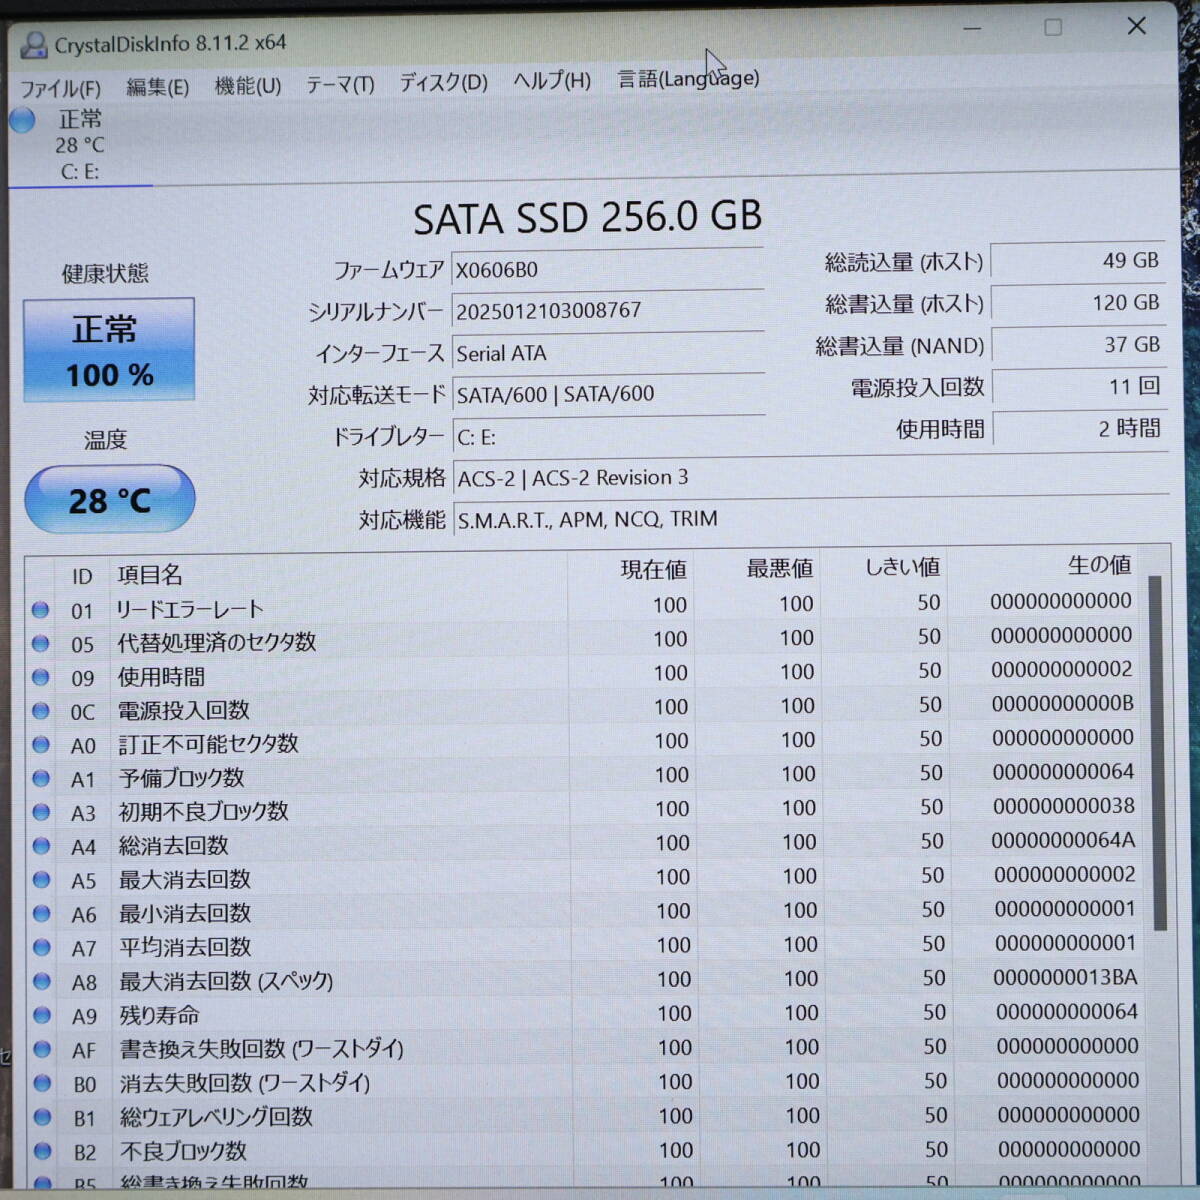
Task: Select the 予備ブロック数 attribute name
Action: point(181,778)
